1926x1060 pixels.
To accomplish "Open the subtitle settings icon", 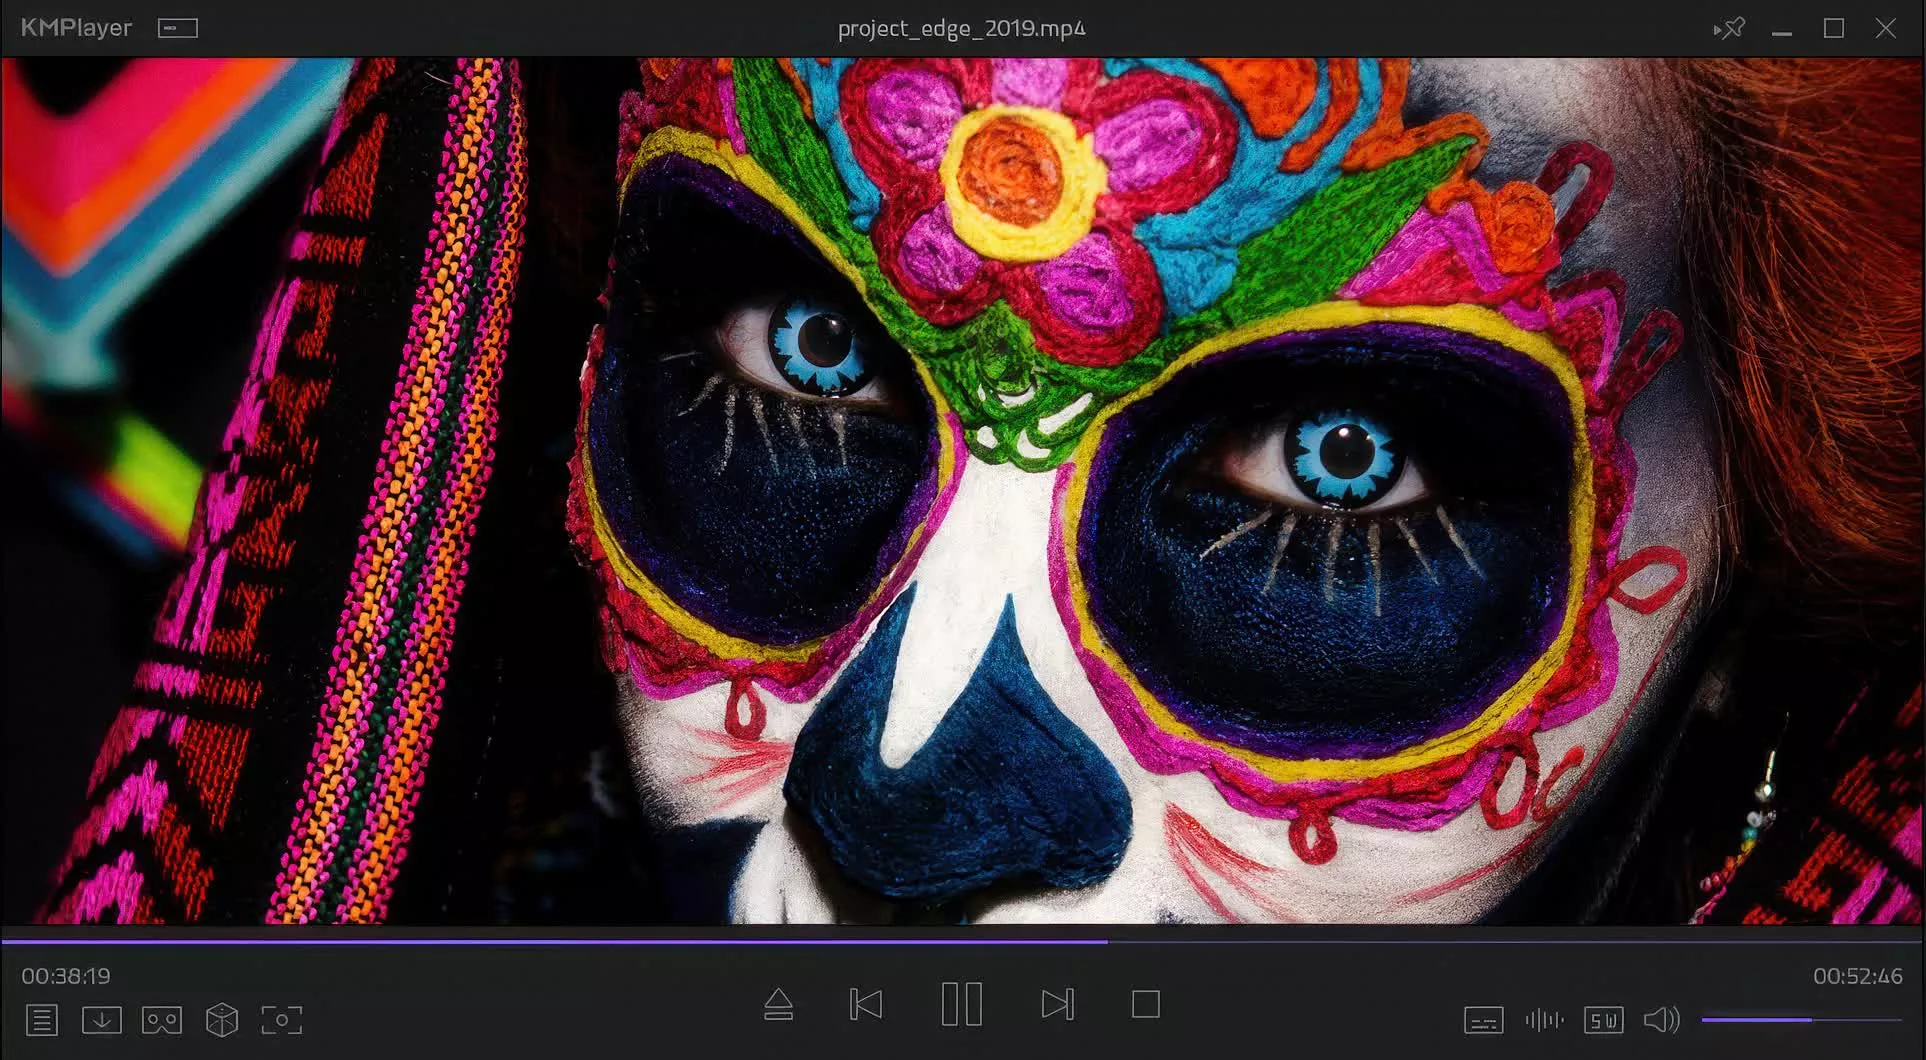I will coord(1484,1020).
